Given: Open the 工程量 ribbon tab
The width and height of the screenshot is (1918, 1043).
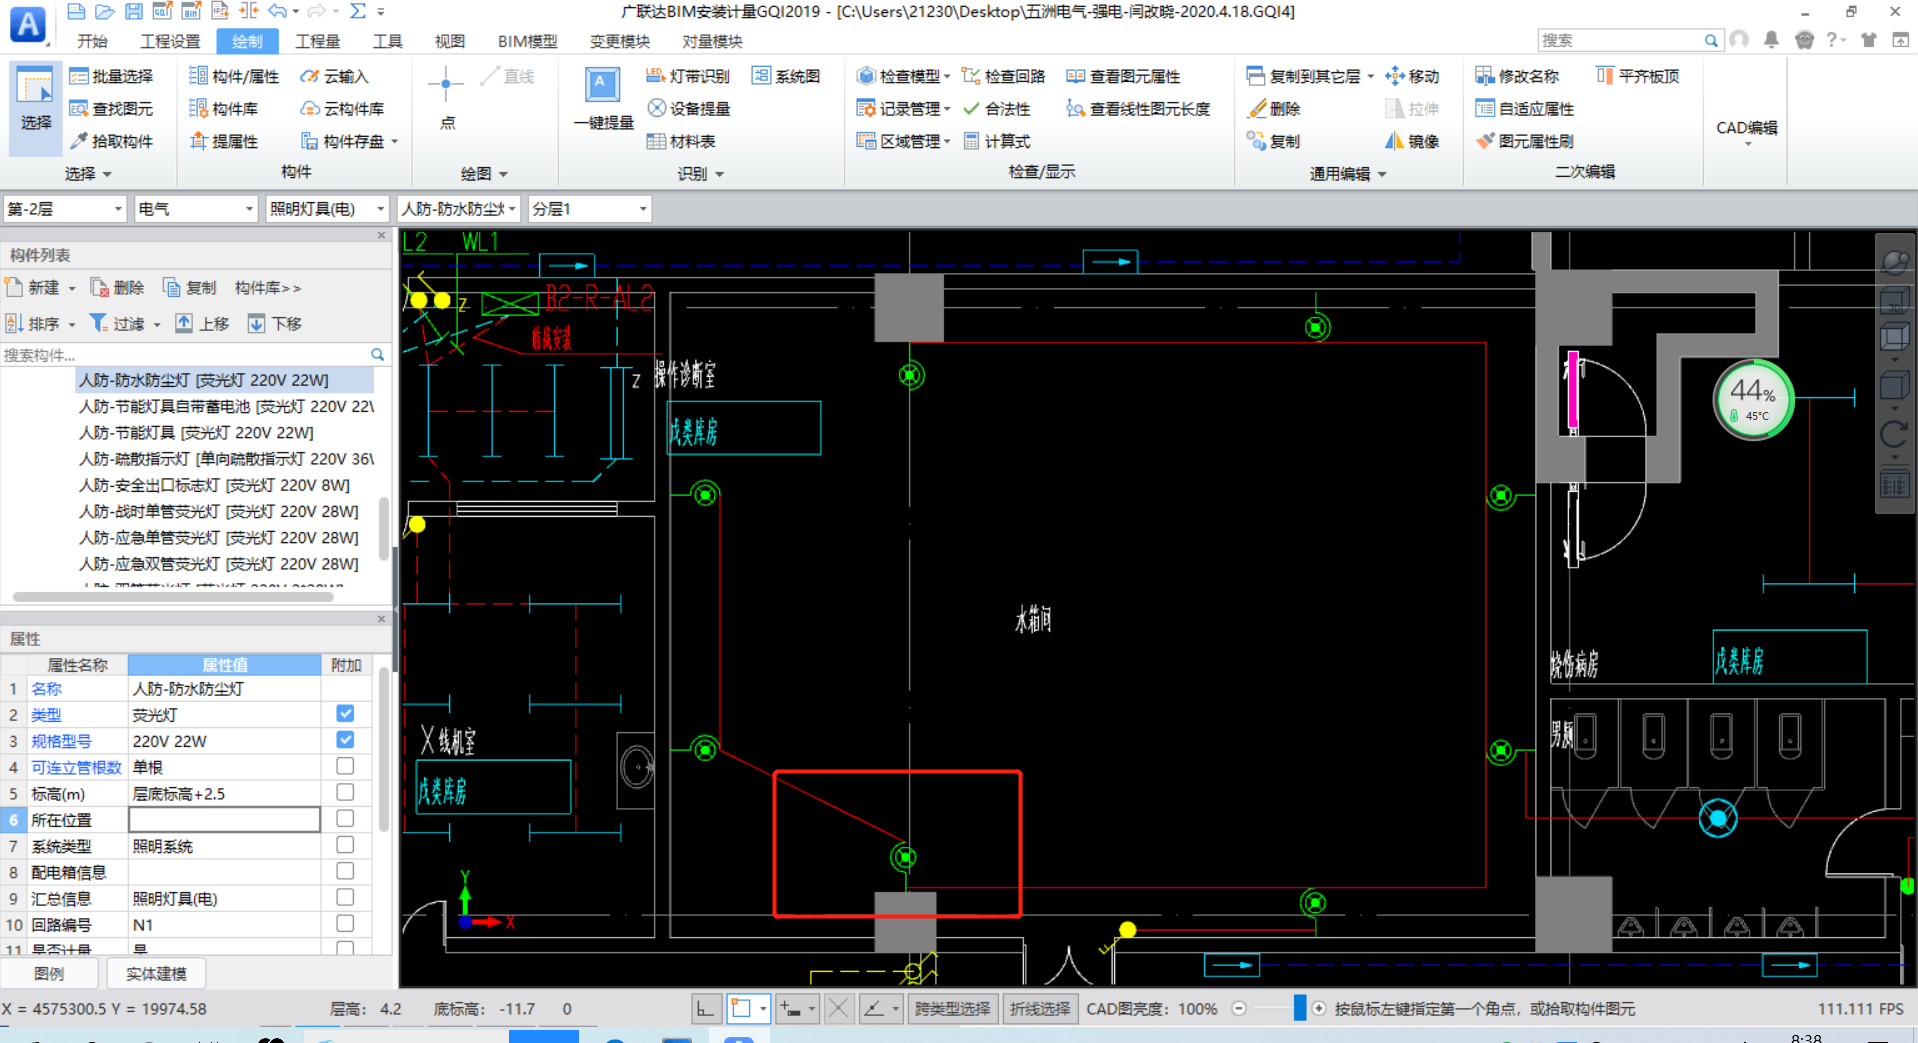Looking at the screenshot, I should (x=317, y=41).
